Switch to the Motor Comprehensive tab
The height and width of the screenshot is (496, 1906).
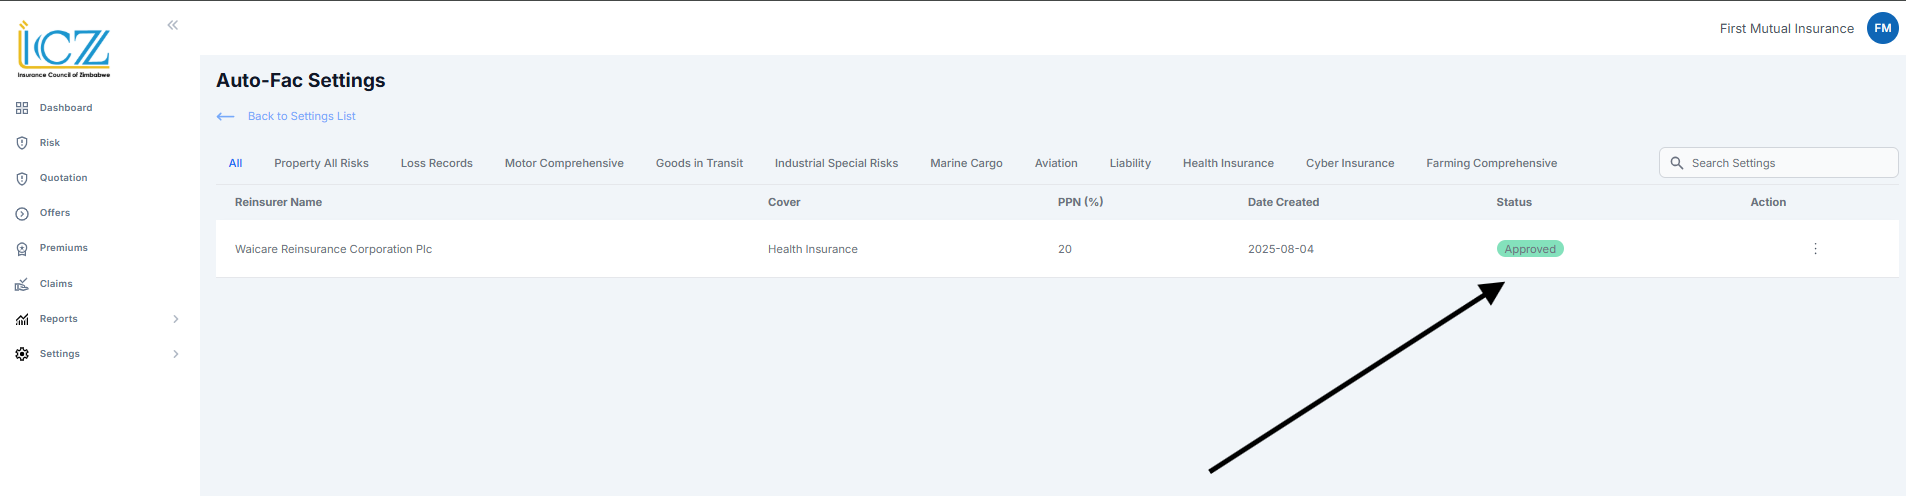tap(564, 163)
